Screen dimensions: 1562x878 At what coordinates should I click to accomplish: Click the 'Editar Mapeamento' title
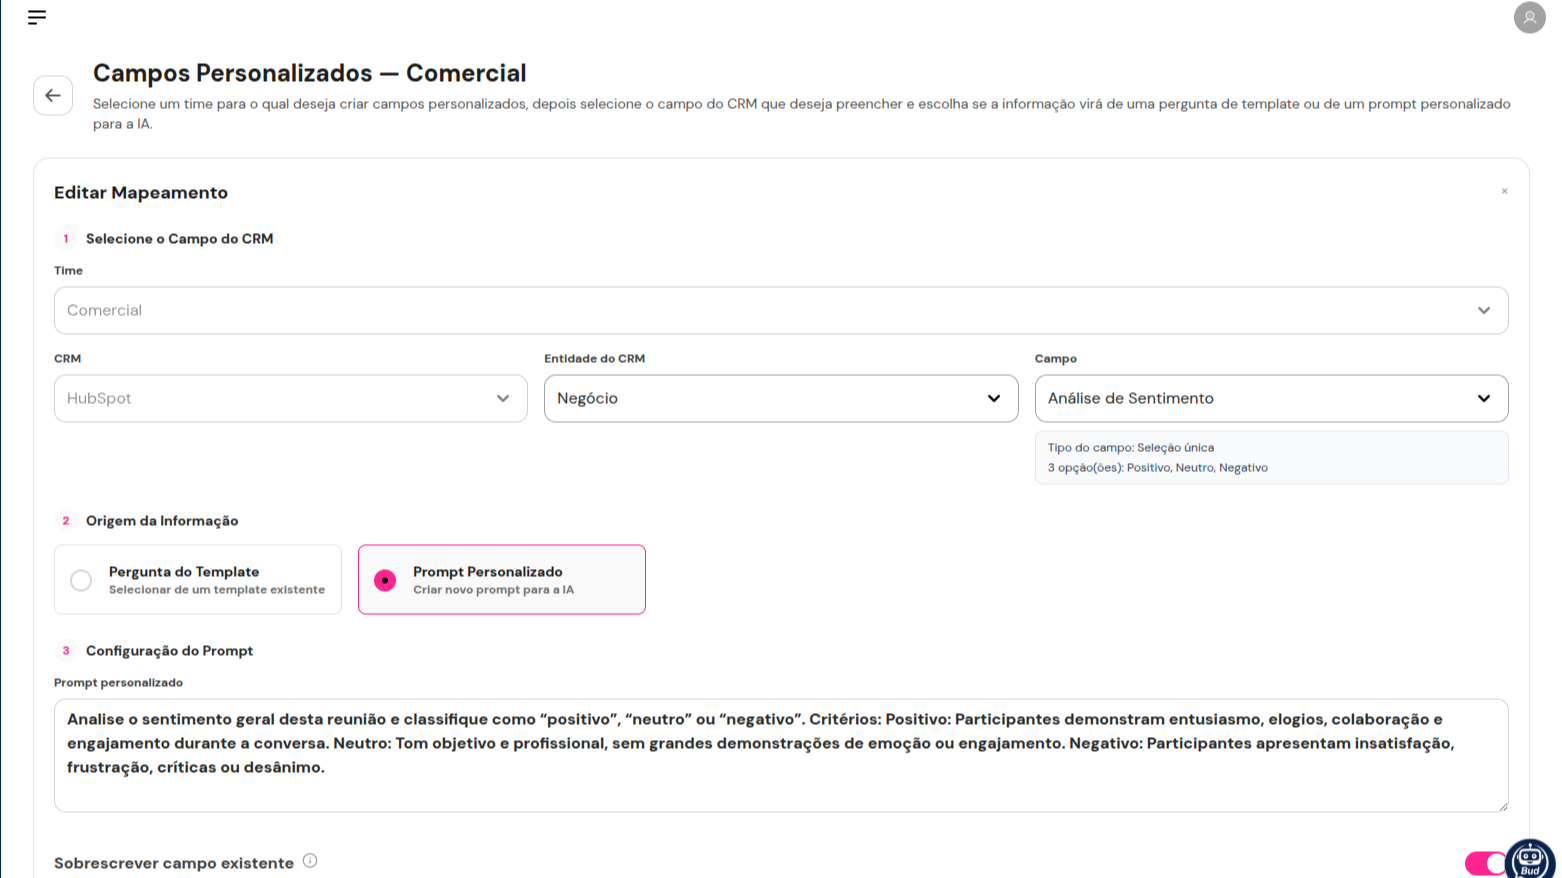pos(141,193)
